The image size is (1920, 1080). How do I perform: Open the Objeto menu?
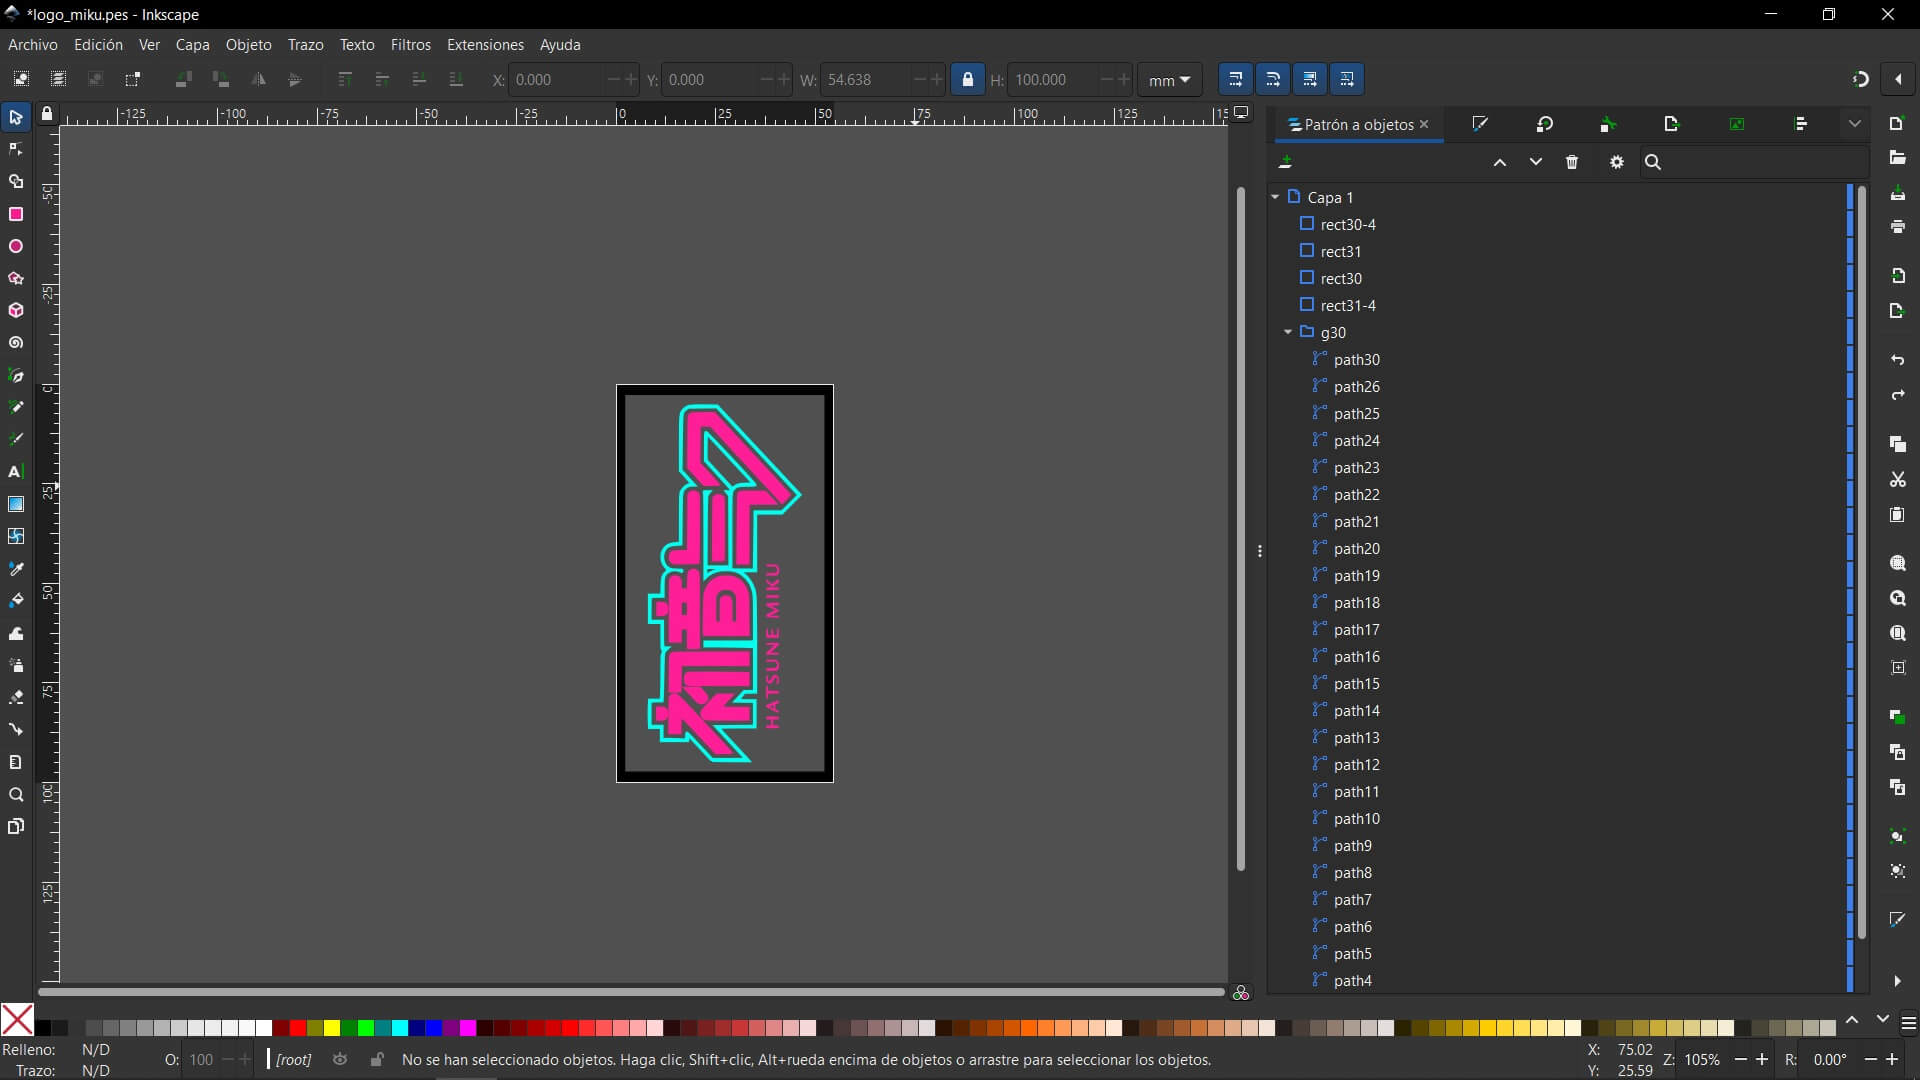click(x=248, y=45)
